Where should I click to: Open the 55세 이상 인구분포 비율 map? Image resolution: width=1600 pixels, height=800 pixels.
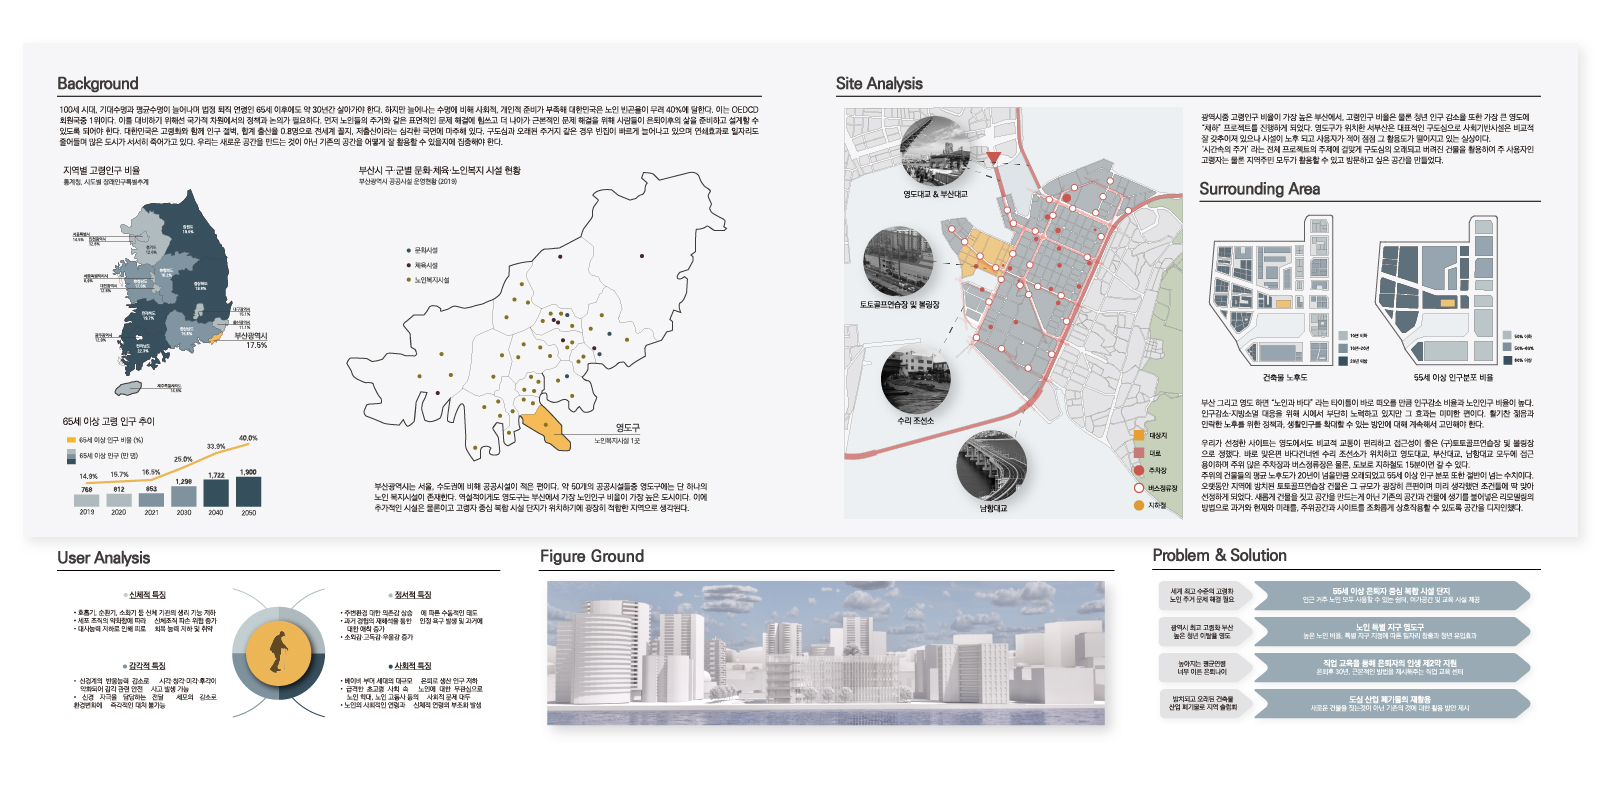[x=1437, y=290]
